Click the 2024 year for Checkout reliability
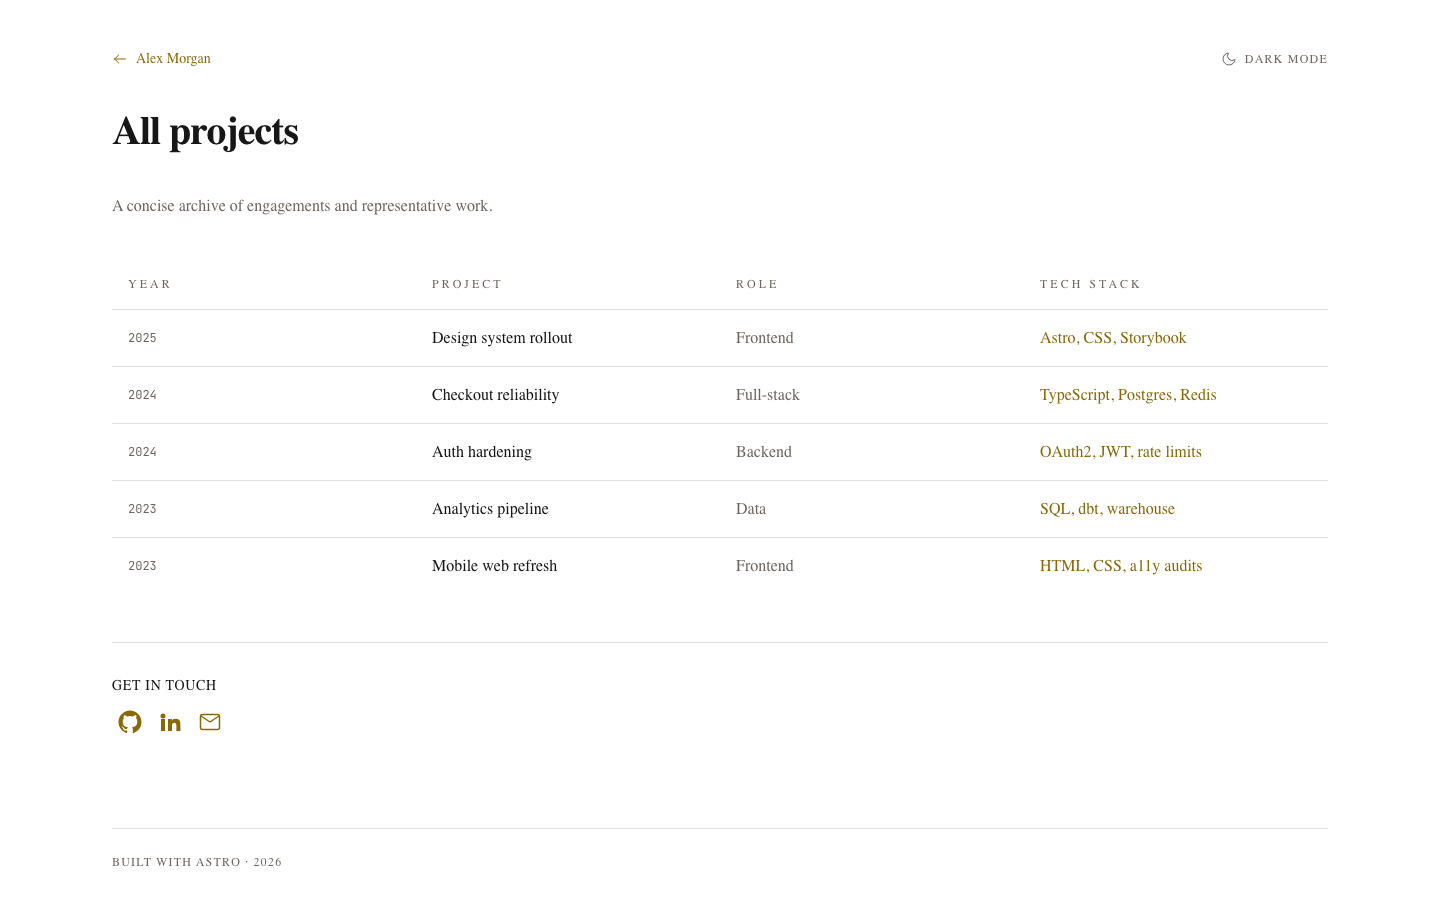 pos(142,395)
